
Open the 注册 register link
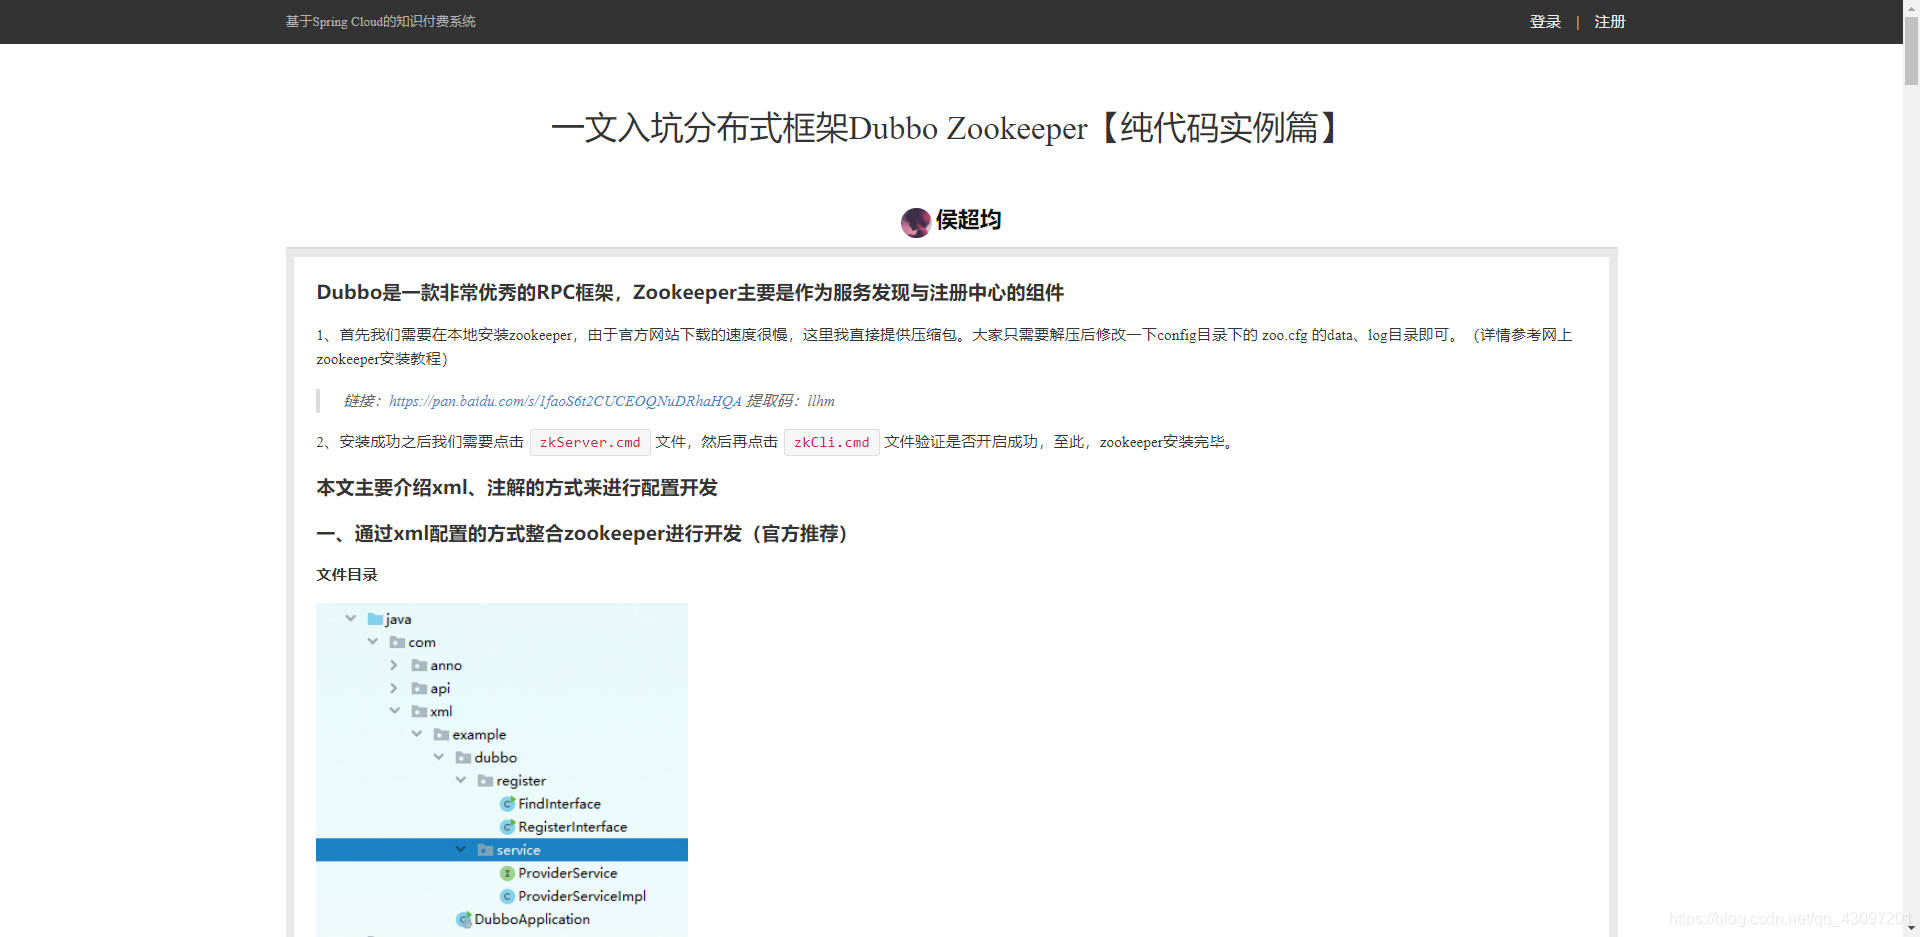pyautogui.click(x=1610, y=22)
